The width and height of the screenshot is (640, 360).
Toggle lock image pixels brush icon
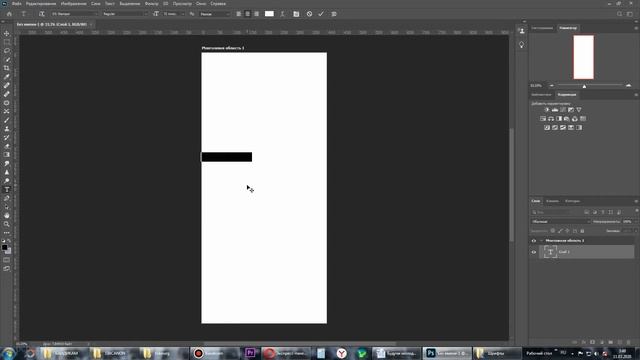(560, 231)
